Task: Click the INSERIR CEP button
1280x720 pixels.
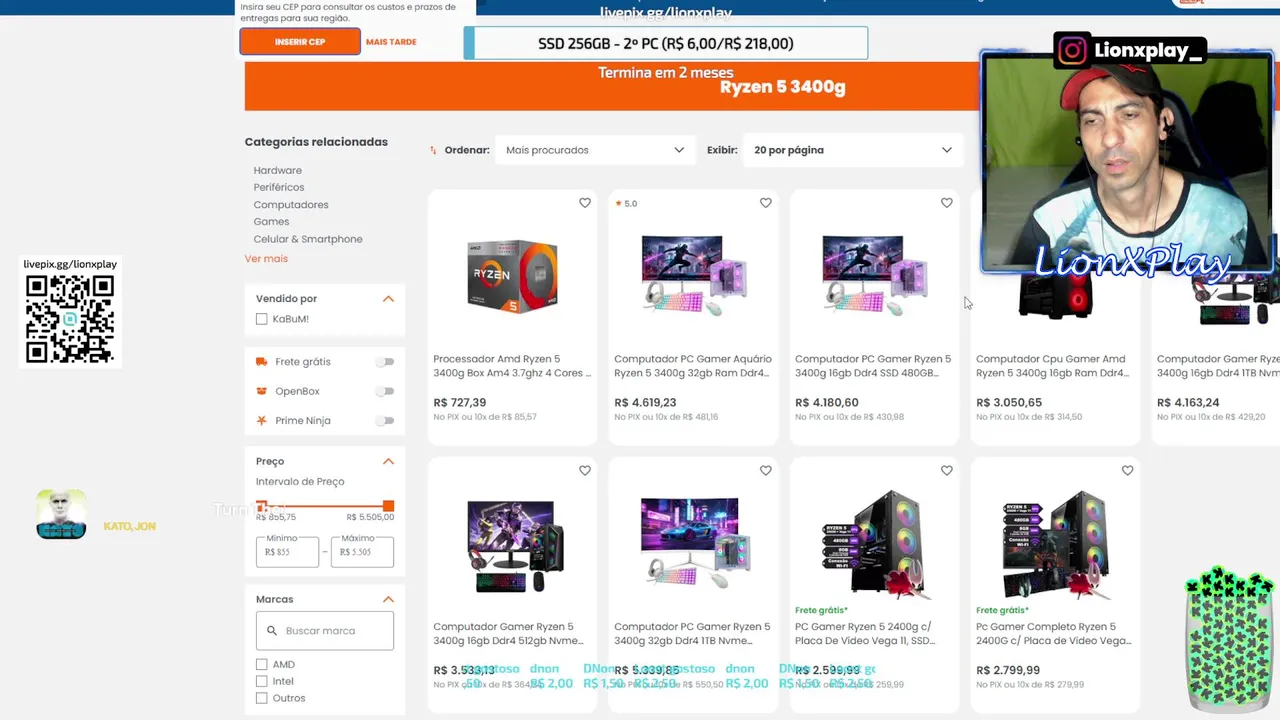Action: (x=300, y=42)
